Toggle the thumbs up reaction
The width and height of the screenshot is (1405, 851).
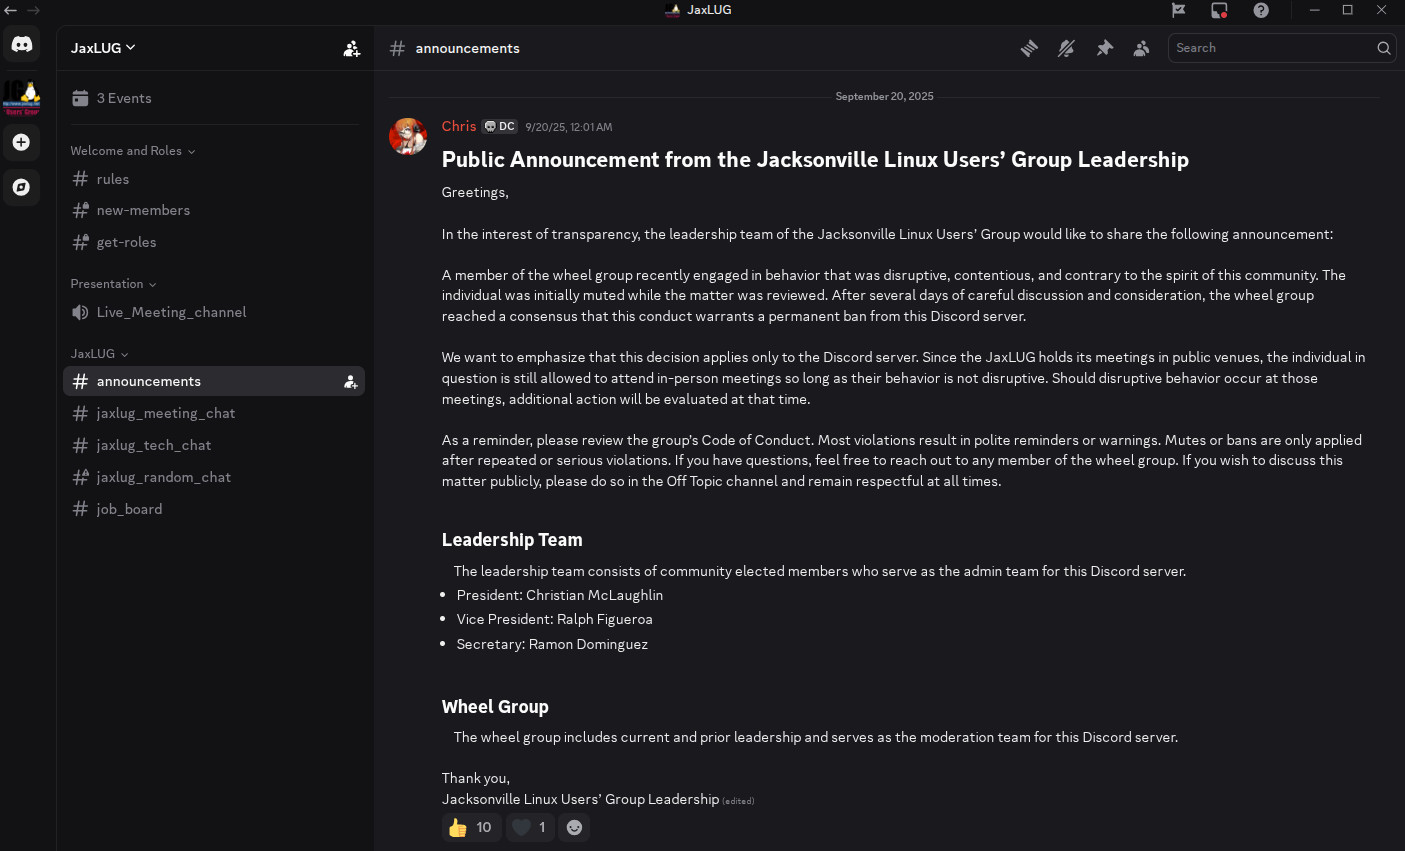471,827
